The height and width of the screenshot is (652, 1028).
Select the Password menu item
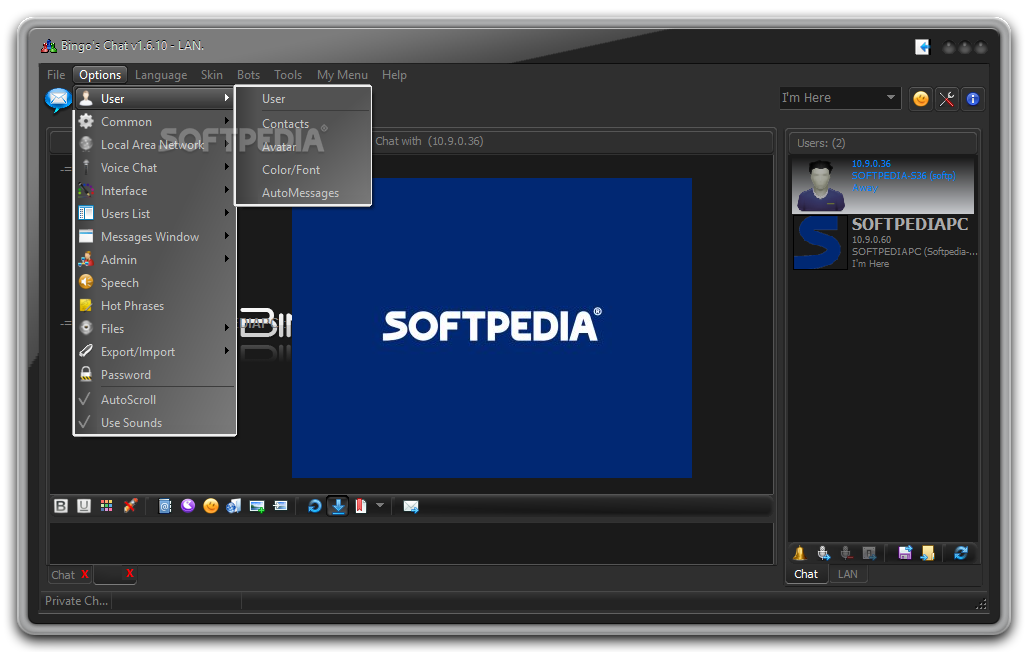[155, 374]
